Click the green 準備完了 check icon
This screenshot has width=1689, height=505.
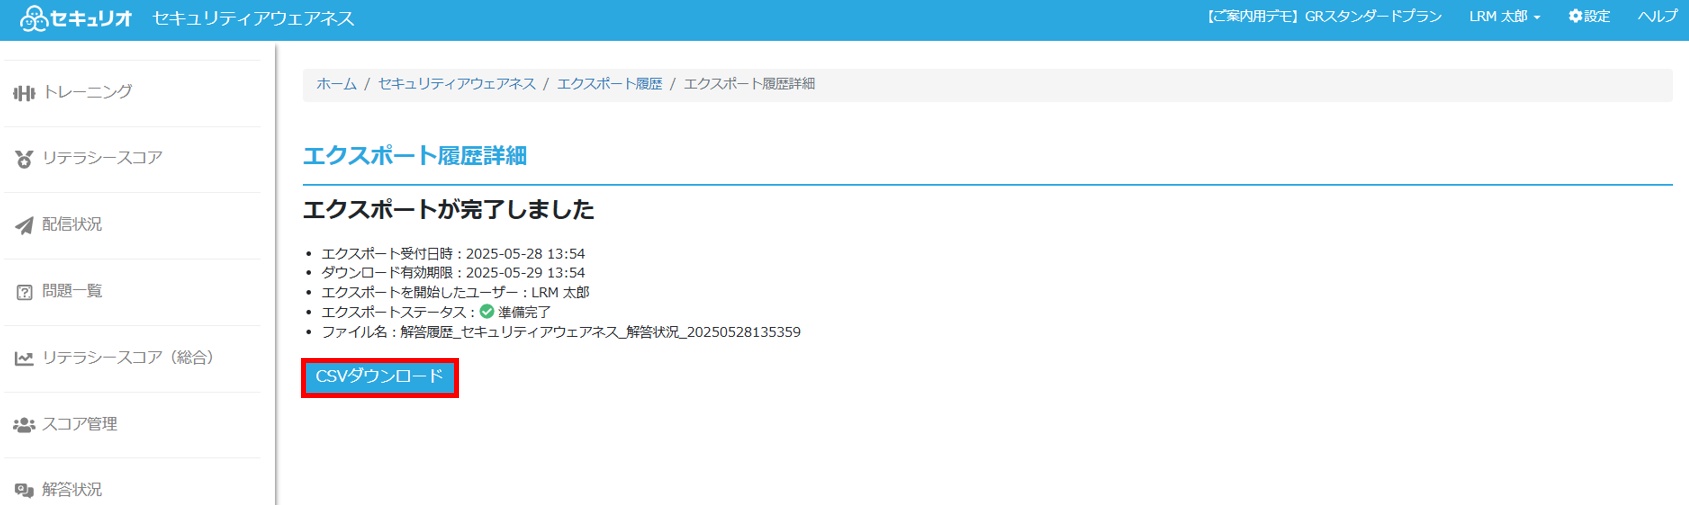click(487, 312)
